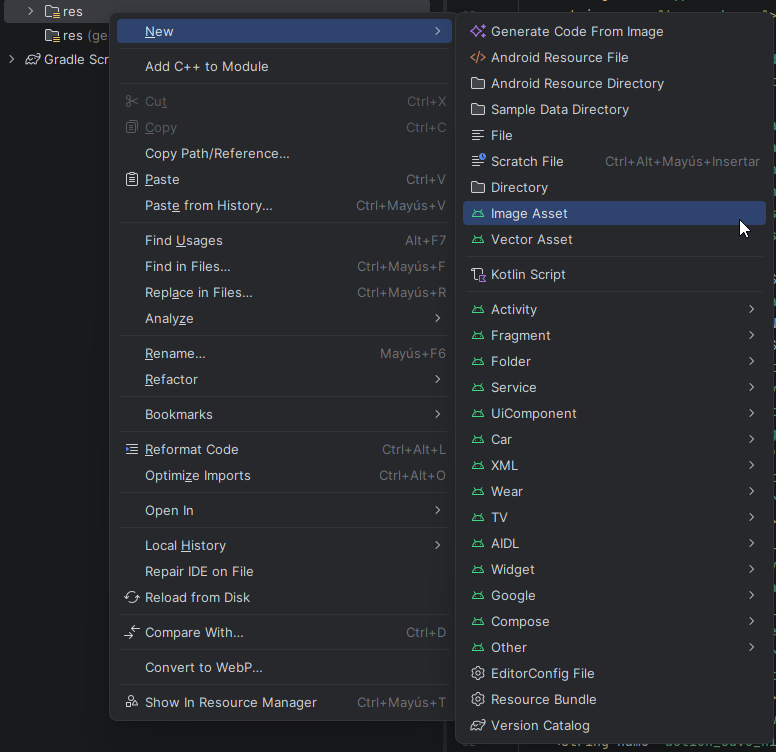
Task: Click the Directory folder icon
Action: point(478,187)
